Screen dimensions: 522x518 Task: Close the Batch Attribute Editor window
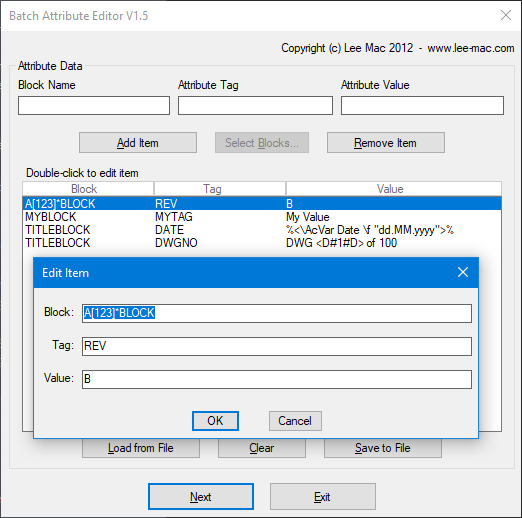click(x=506, y=15)
